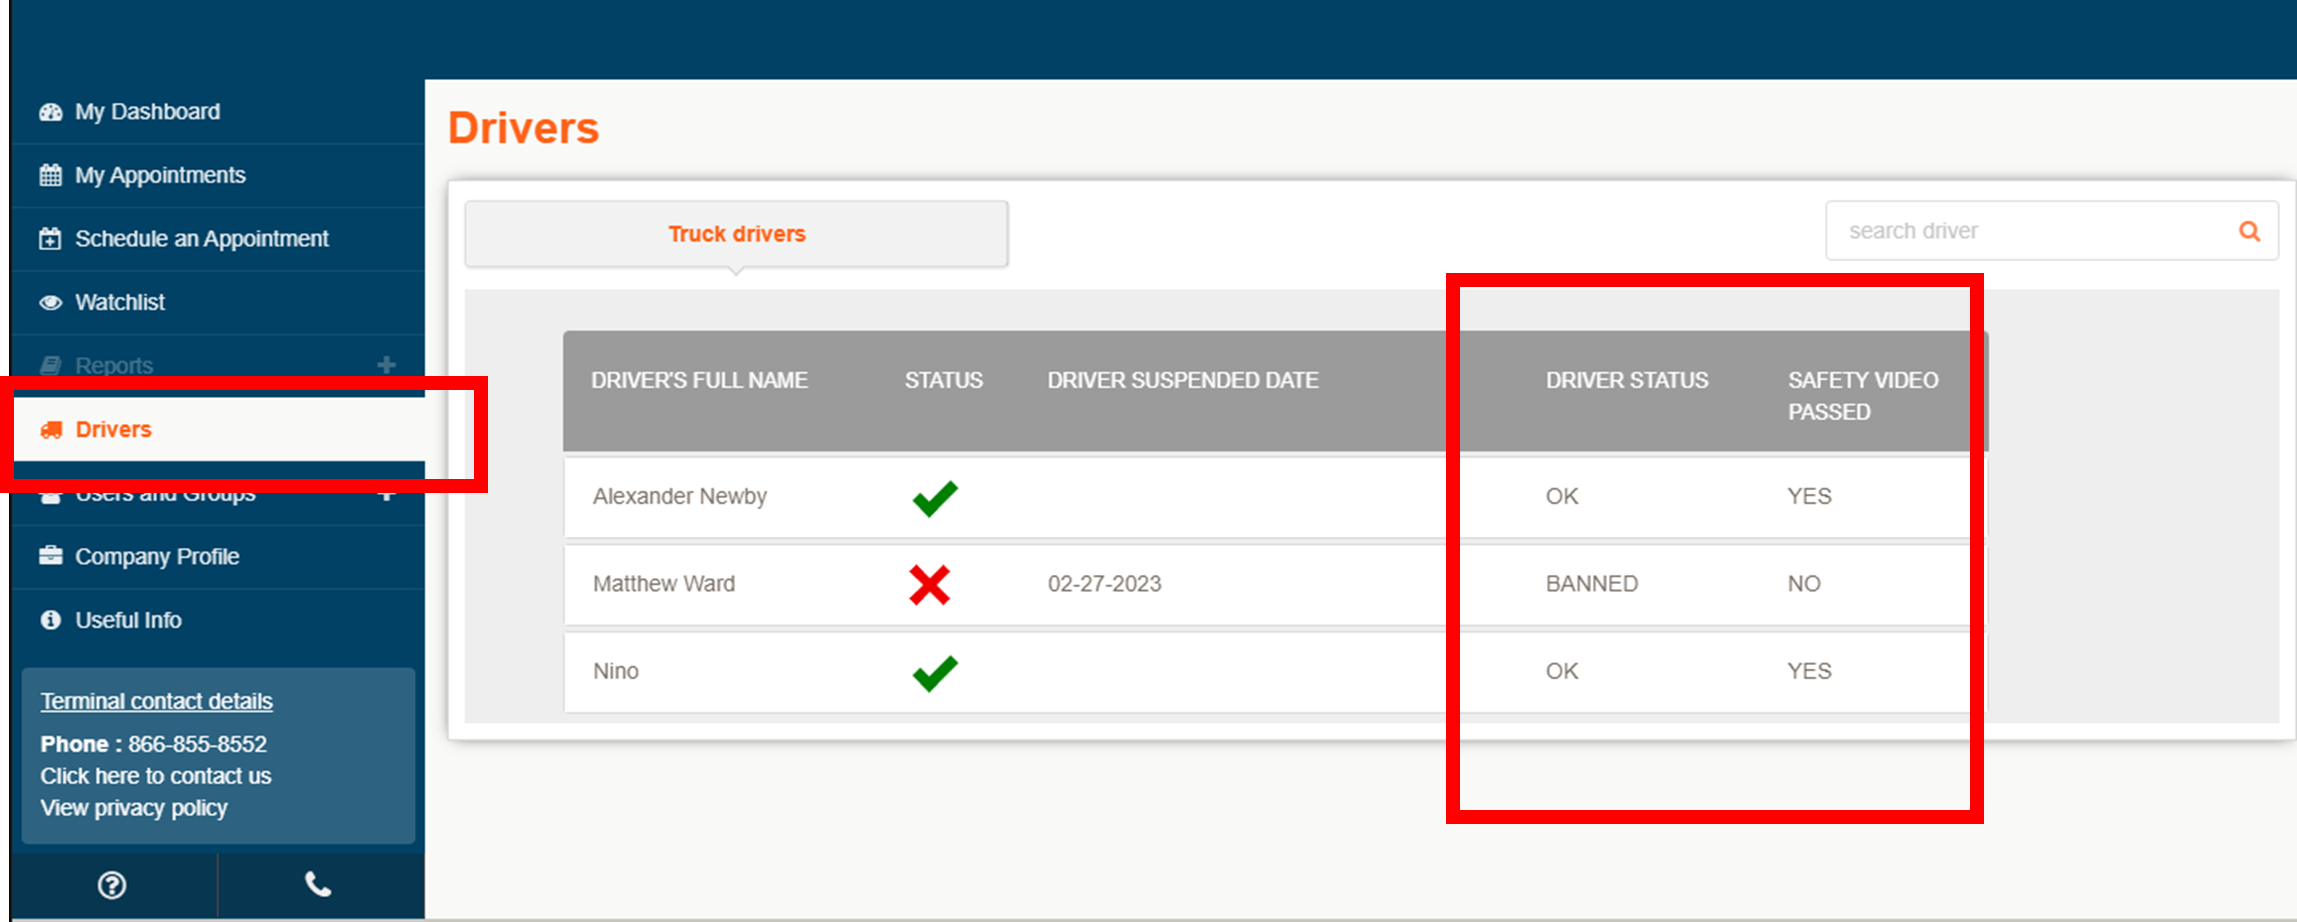Expand the Reports menu plus sign

(x=386, y=365)
